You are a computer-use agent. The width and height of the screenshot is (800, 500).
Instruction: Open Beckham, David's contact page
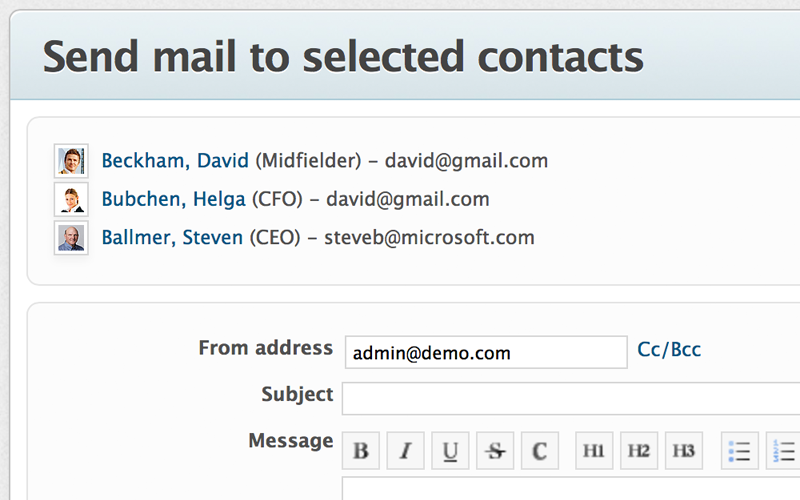tap(175, 160)
